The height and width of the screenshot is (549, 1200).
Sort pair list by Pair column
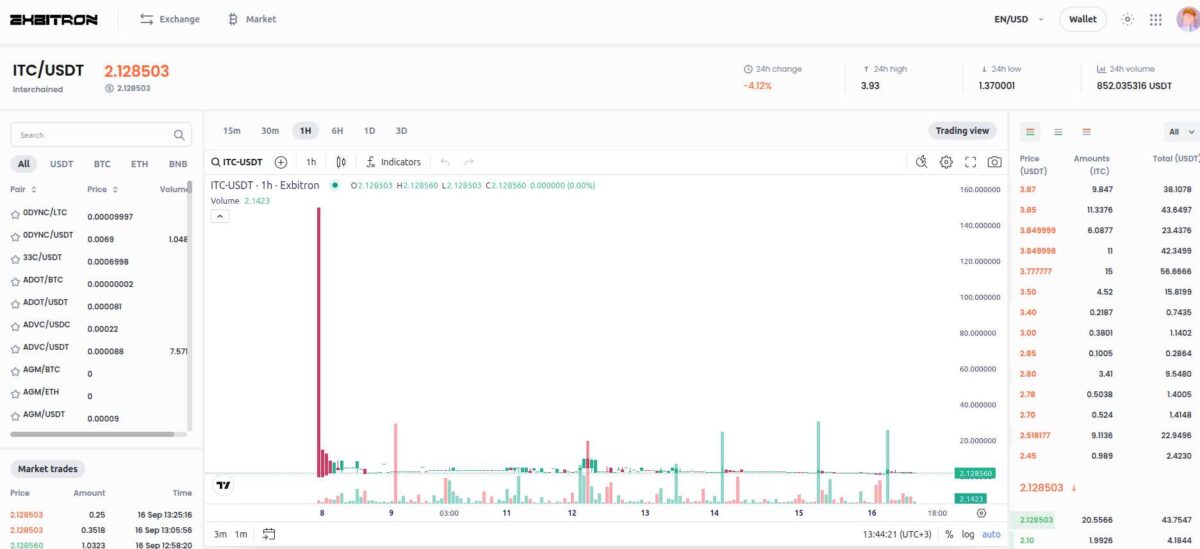tap(24, 189)
